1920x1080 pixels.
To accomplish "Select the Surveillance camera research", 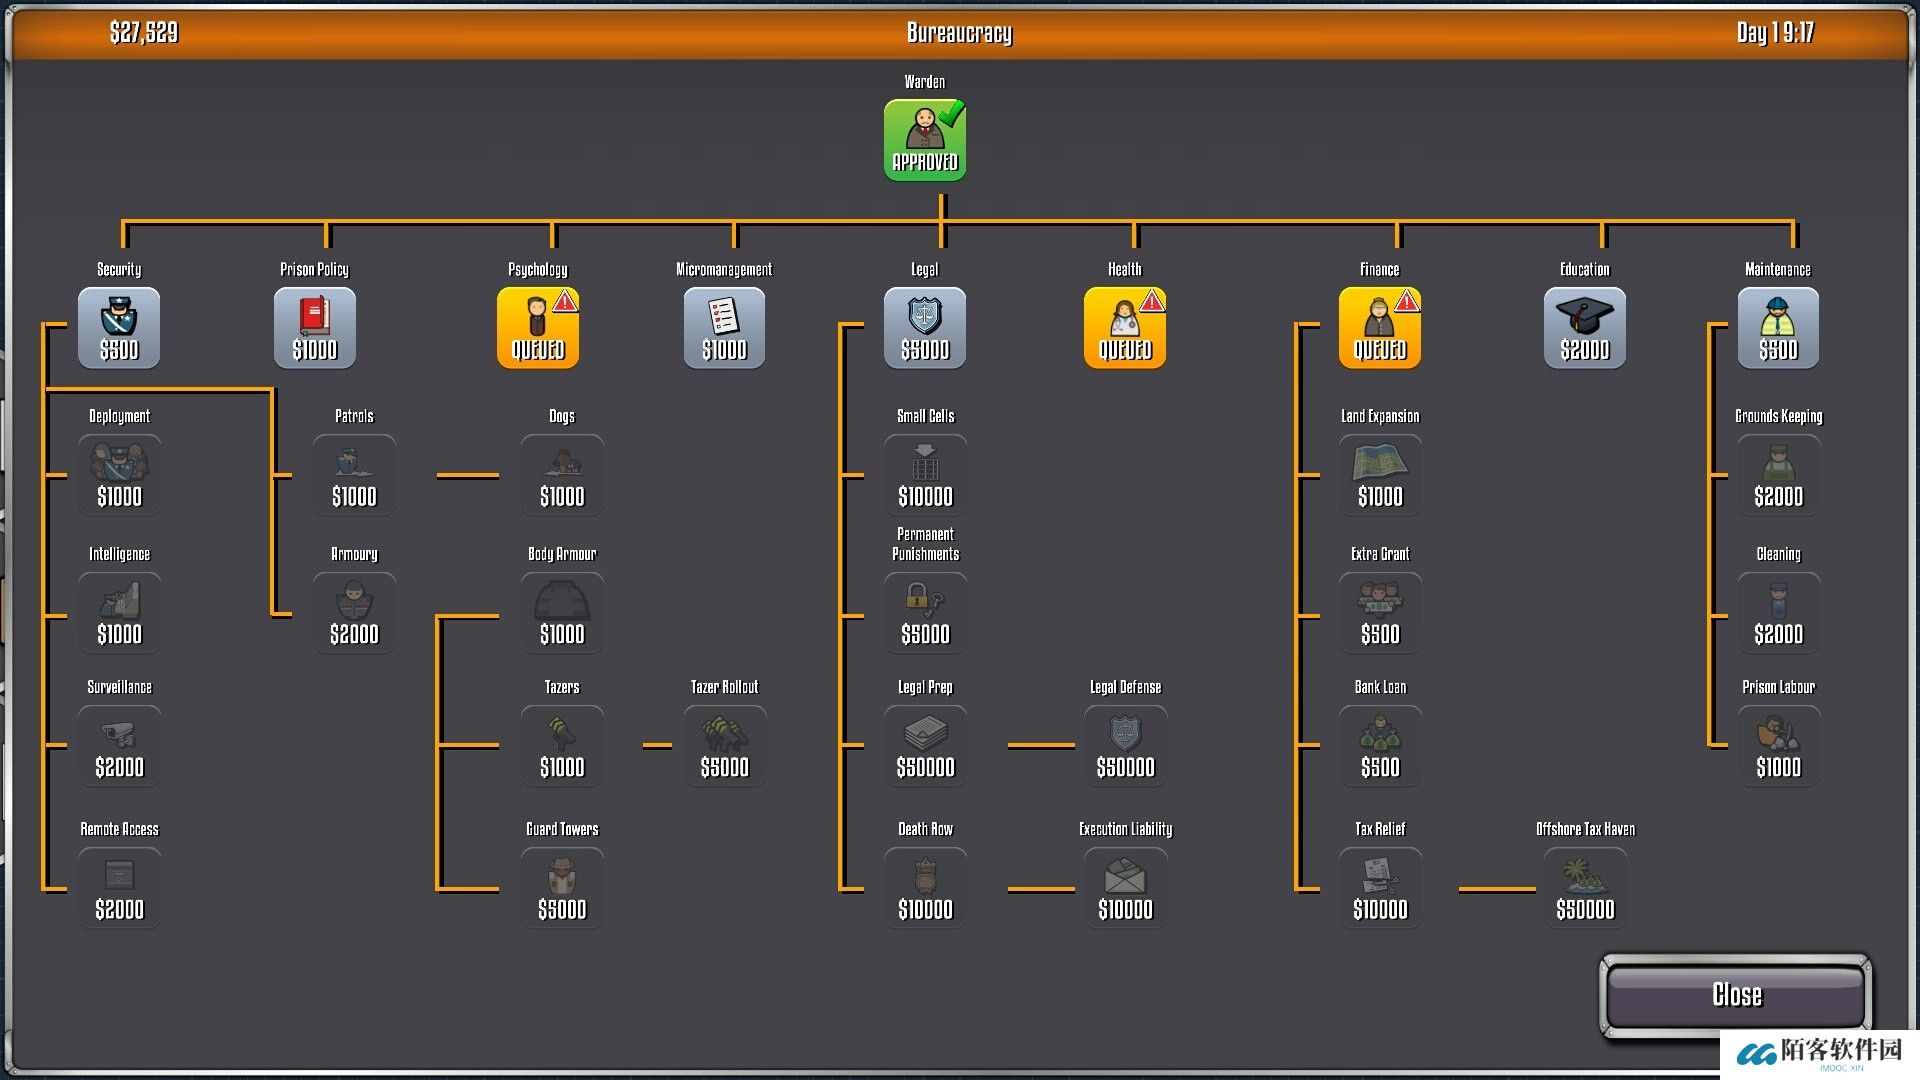I will click(x=119, y=746).
